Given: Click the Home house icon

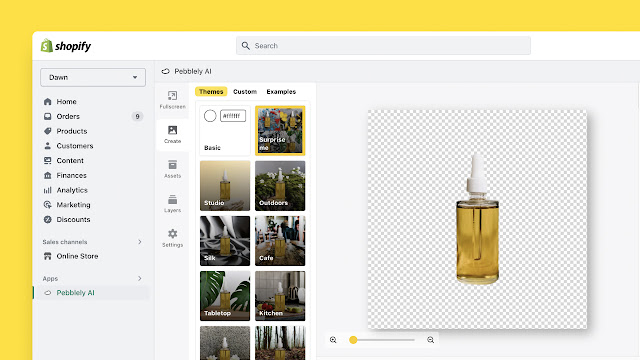Looking at the screenshot, I should (x=48, y=102).
